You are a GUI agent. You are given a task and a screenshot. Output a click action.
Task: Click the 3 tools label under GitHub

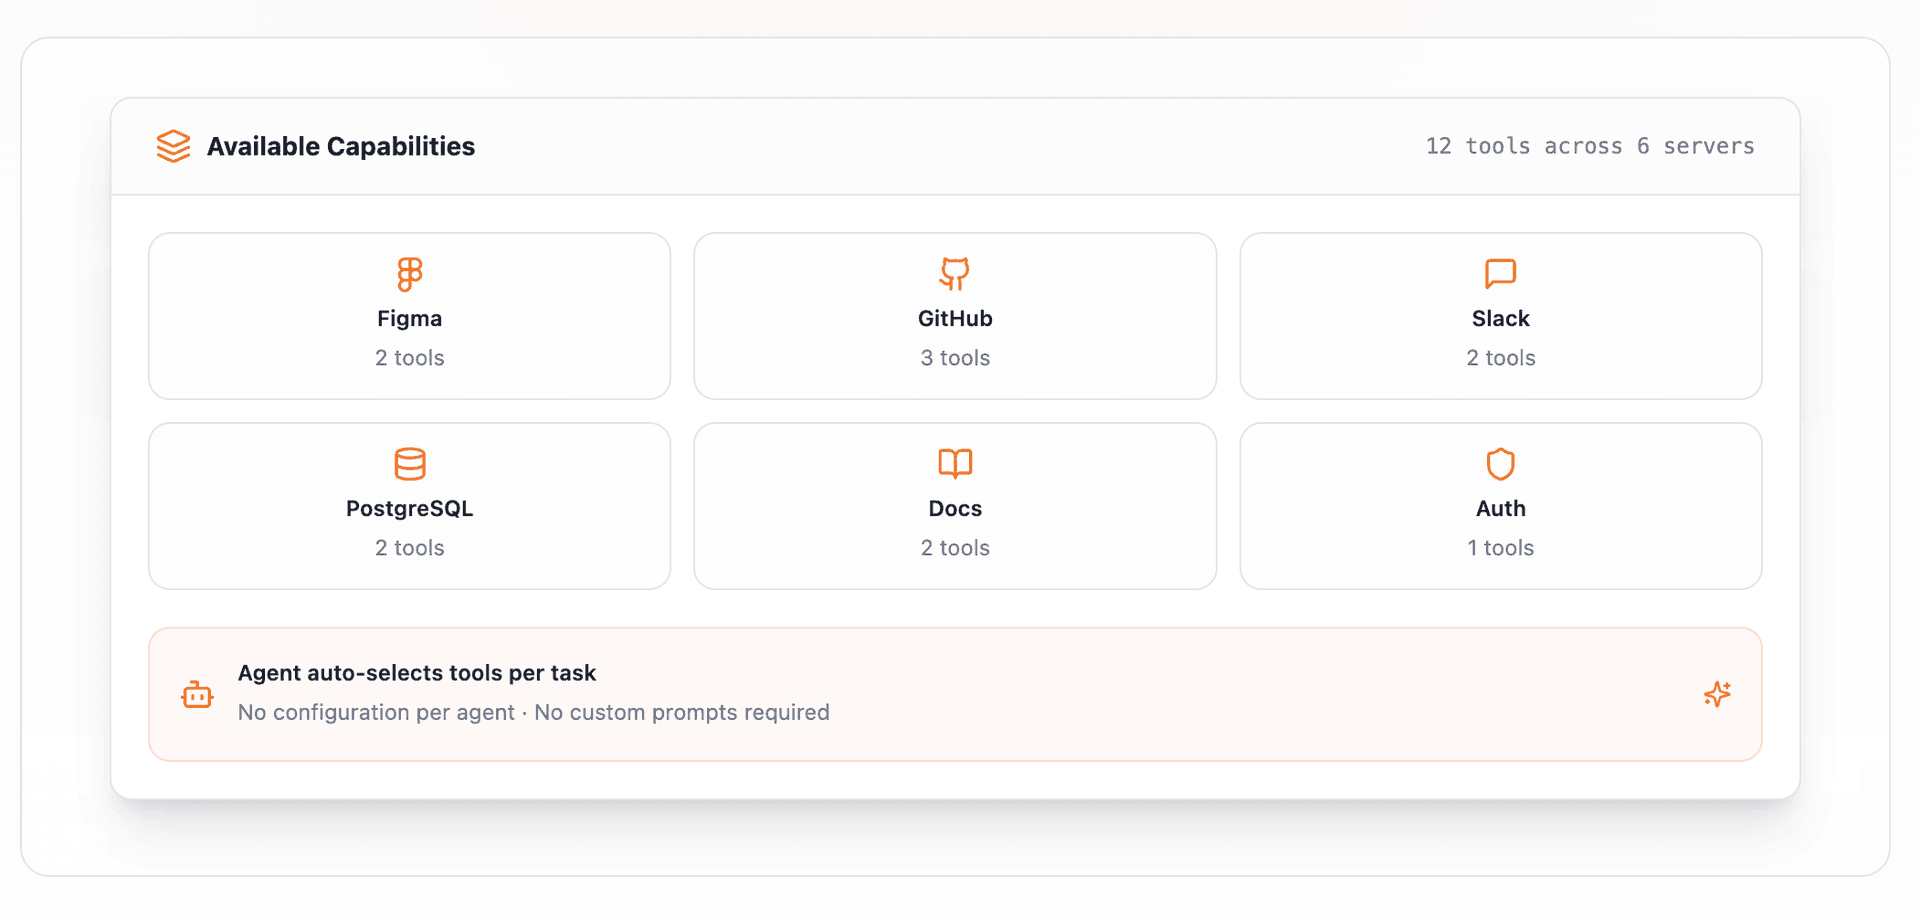tap(954, 357)
